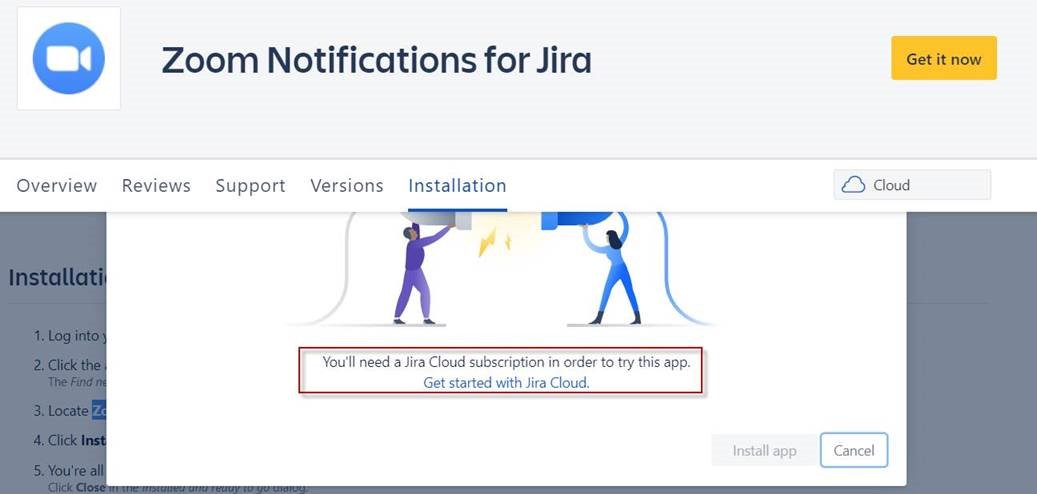This screenshot has width=1037, height=494.
Task: Click the Zoom app logo icon
Action: click(69, 59)
